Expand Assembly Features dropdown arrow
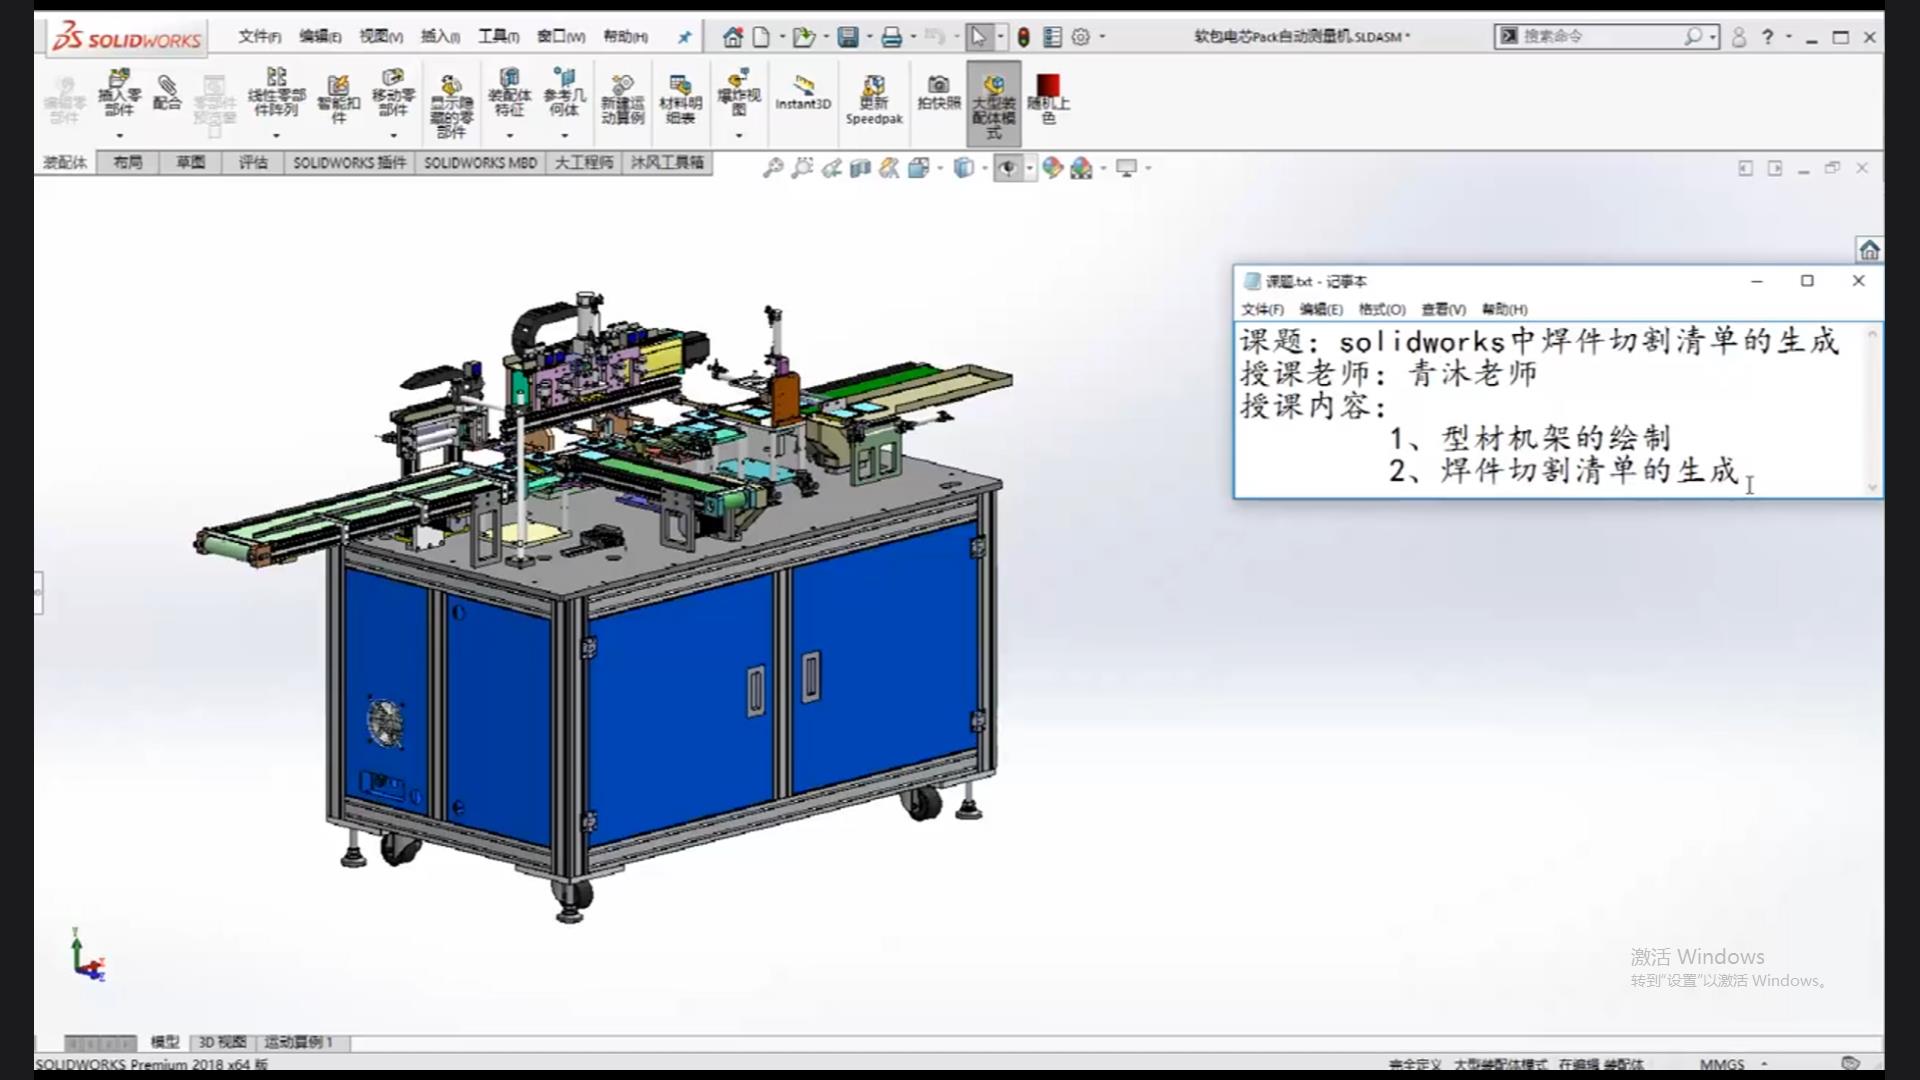The image size is (1920, 1080). 509,136
